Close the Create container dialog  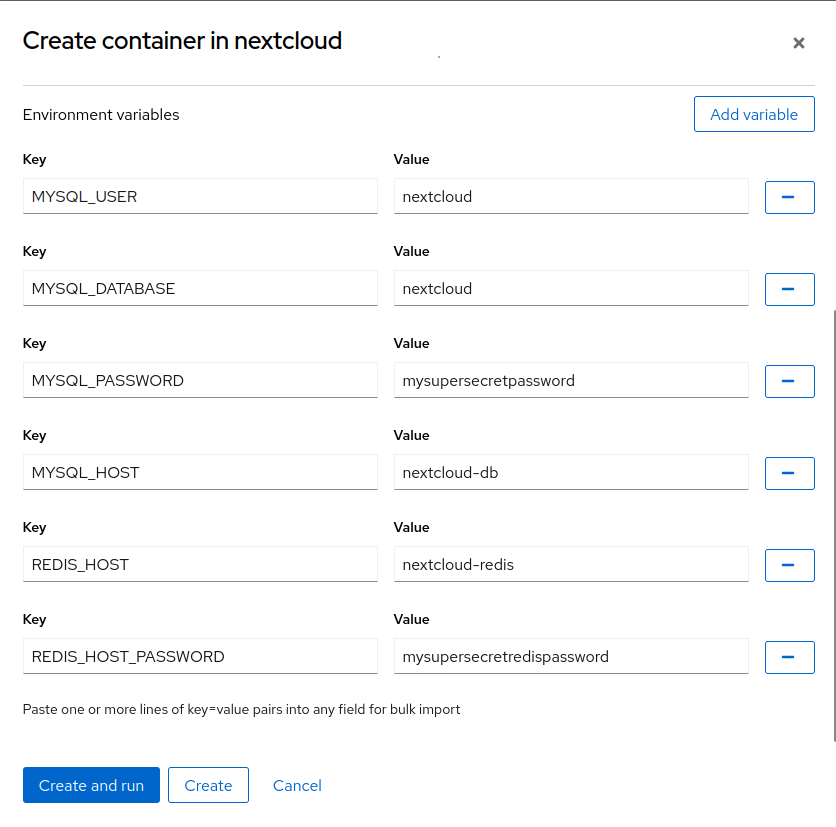(x=798, y=43)
